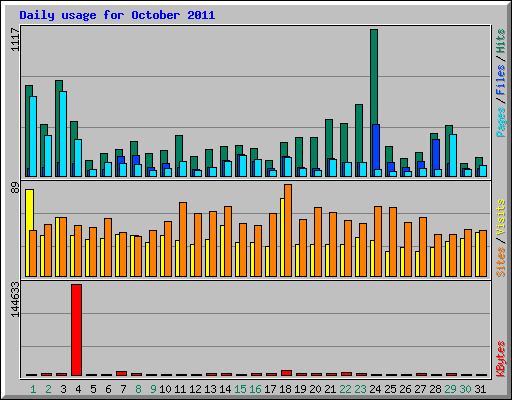The height and width of the screenshot is (400, 512).
Task: Click day number 21 on the x-axis
Action: [330, 389]
